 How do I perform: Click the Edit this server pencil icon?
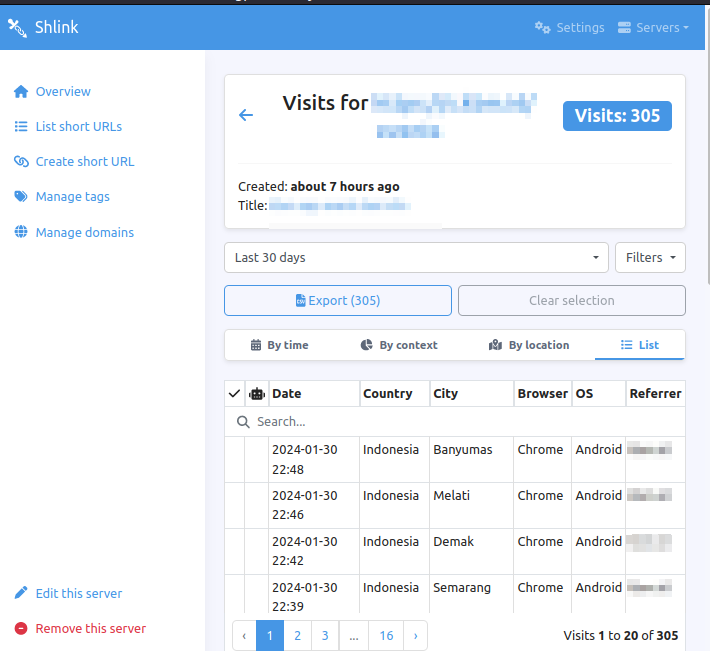pyautogui.click(x=21, y=593)
